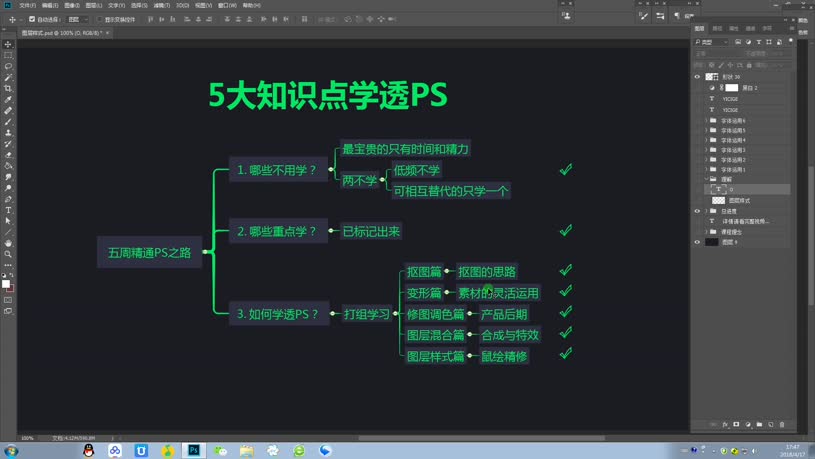815x459 pixels.
Task: Open layer filter type dropdown
Action: [x=712, y=42]
